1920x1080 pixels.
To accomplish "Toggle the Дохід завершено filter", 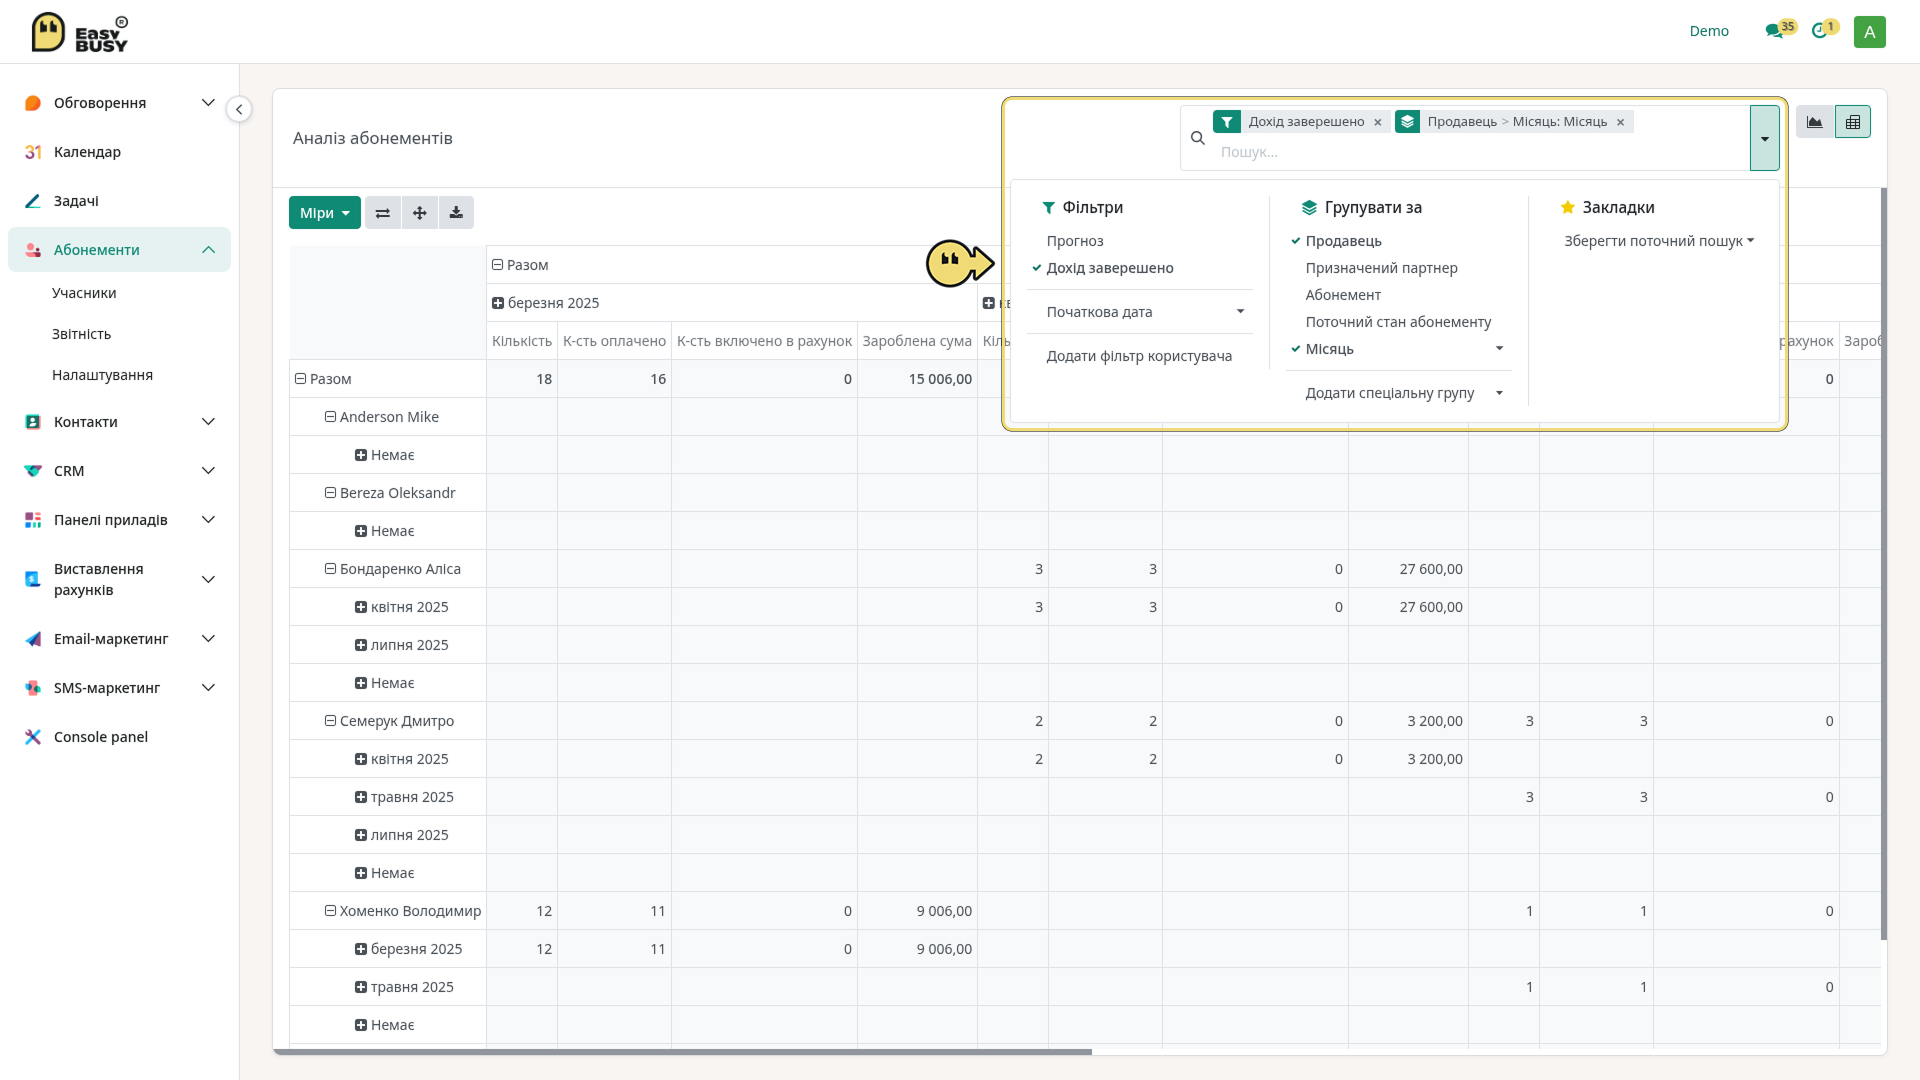I will 1110,268.
